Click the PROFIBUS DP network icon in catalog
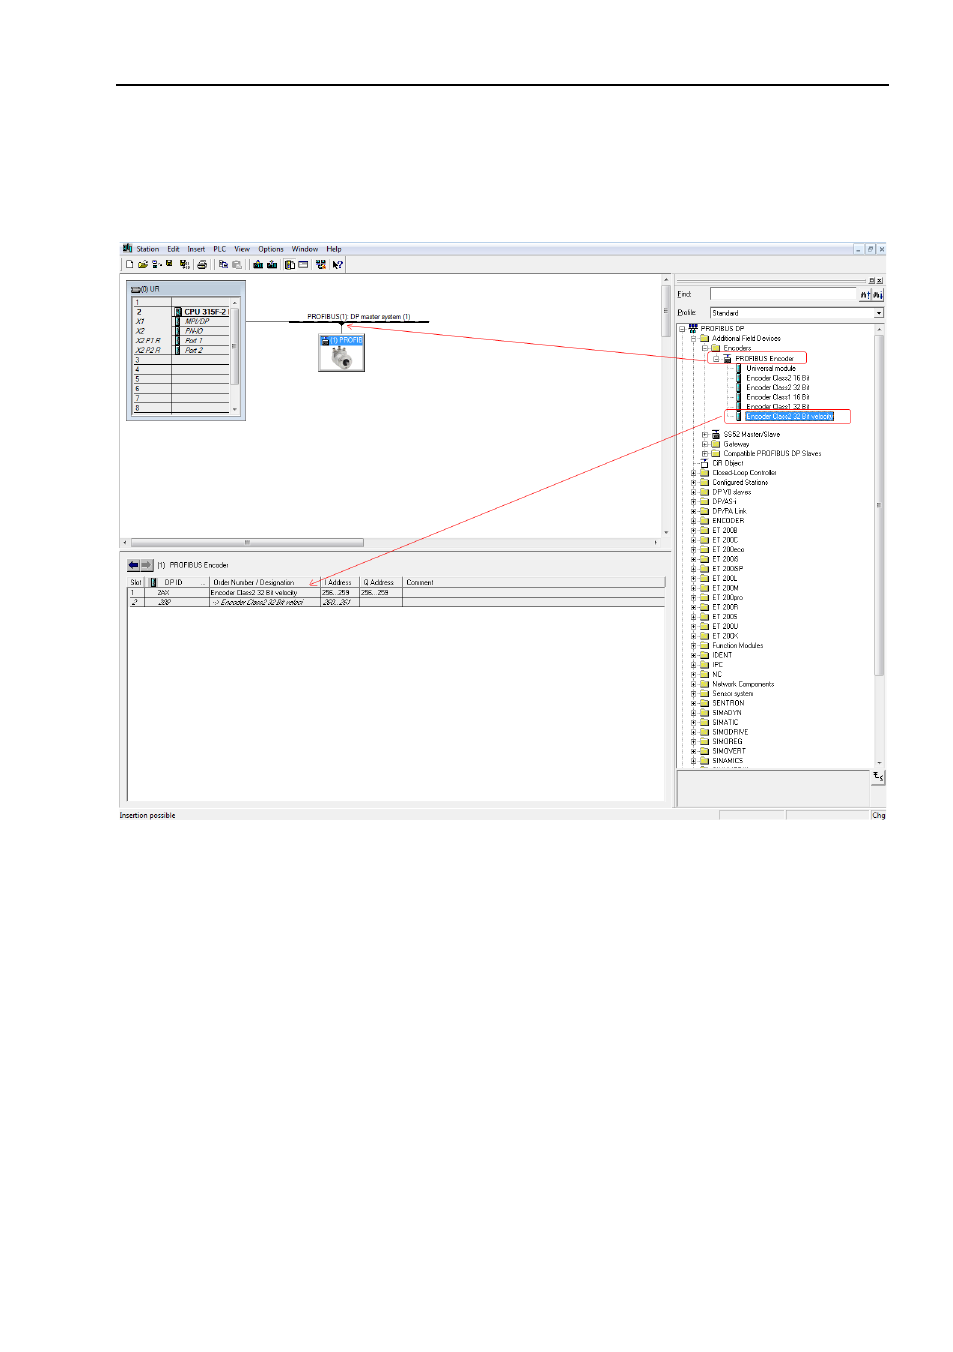Viewport: 953px width, 1352px height. [x=693, y=328]
